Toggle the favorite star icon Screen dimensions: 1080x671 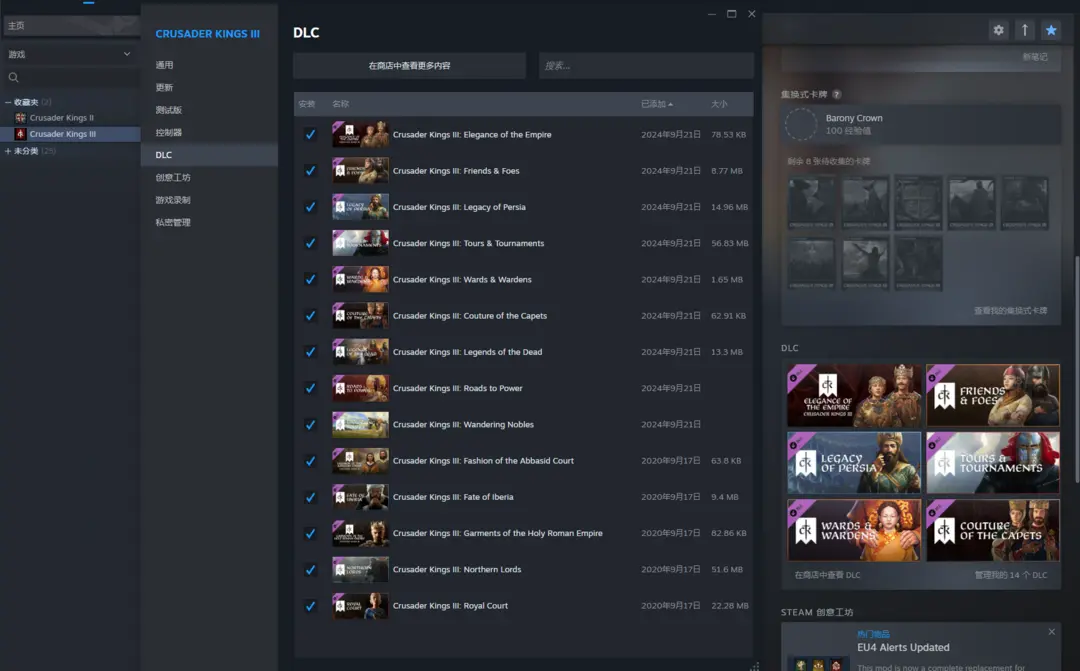pyautogui.click(x=1050, y=30)
